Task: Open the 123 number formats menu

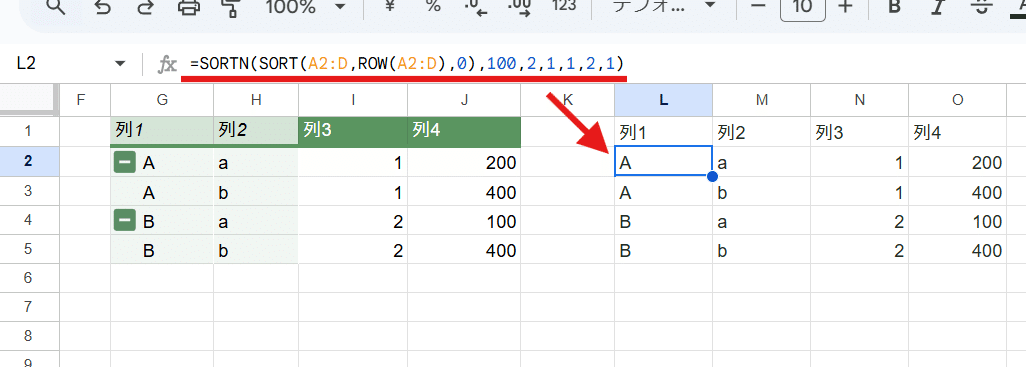Action: [x=563, y=6]
